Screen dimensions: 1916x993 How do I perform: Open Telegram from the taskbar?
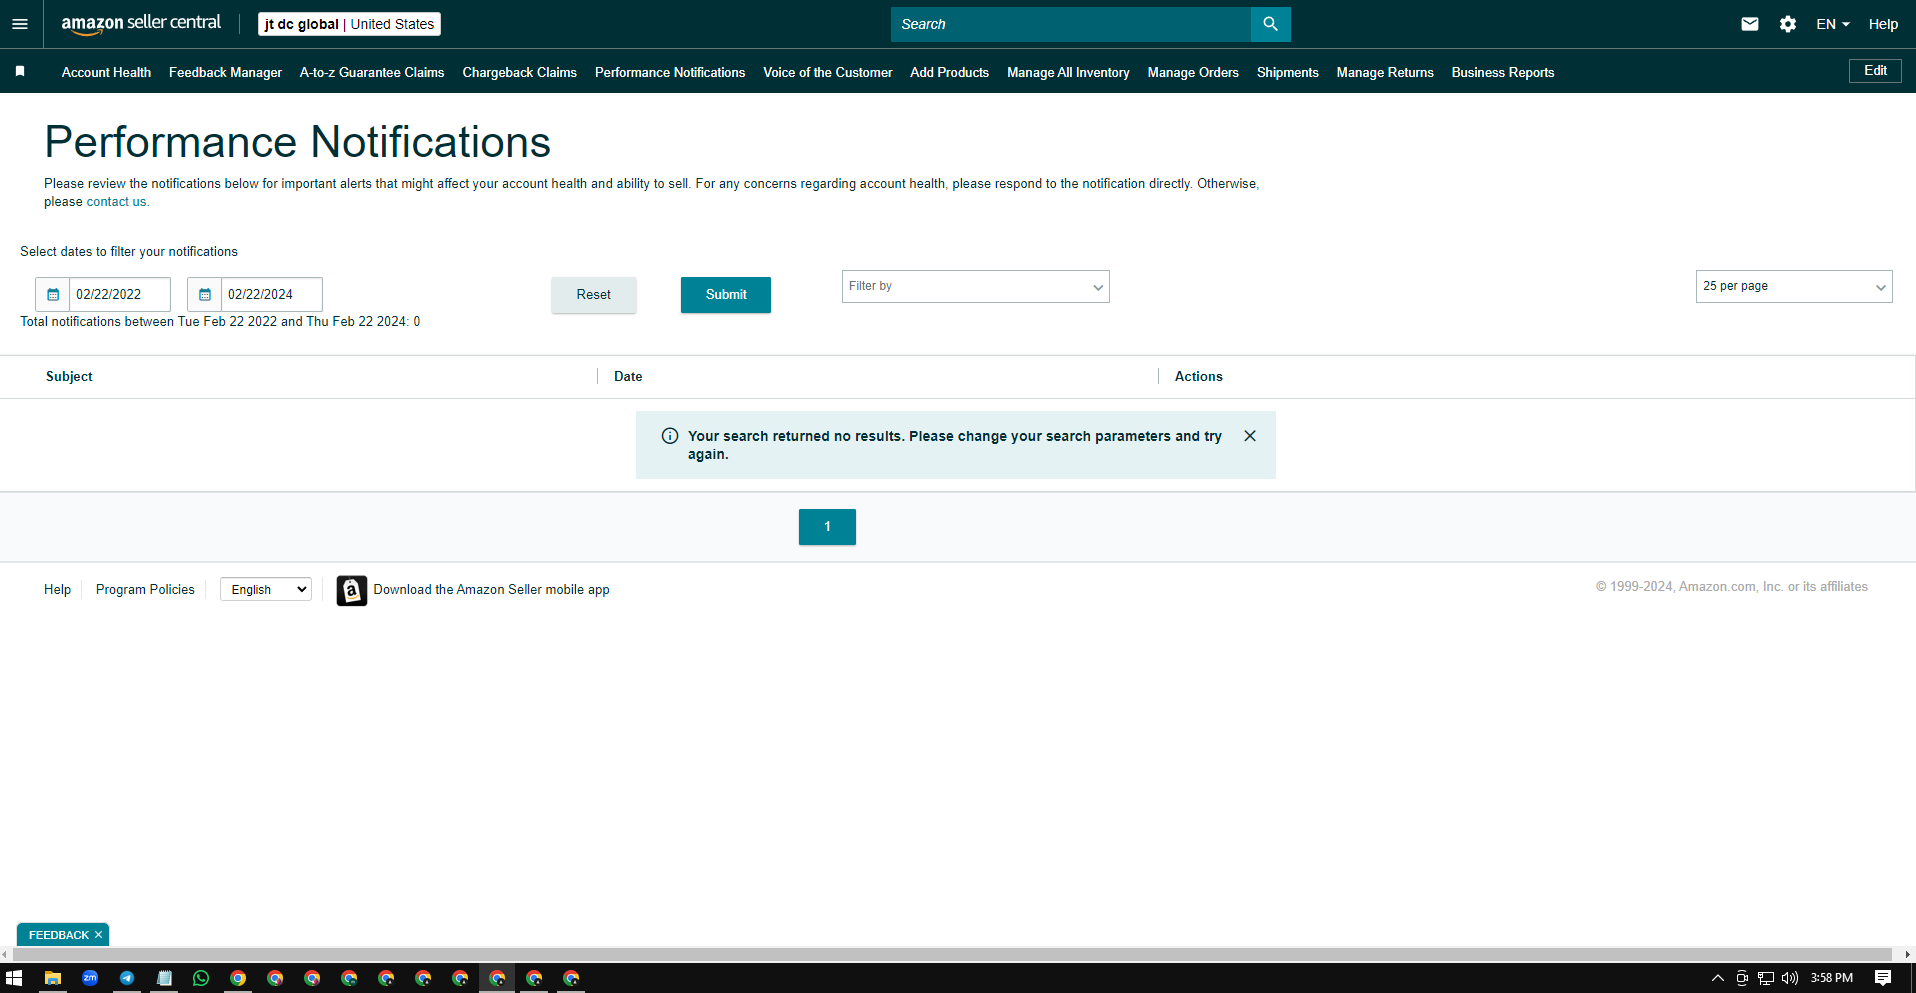127,978
